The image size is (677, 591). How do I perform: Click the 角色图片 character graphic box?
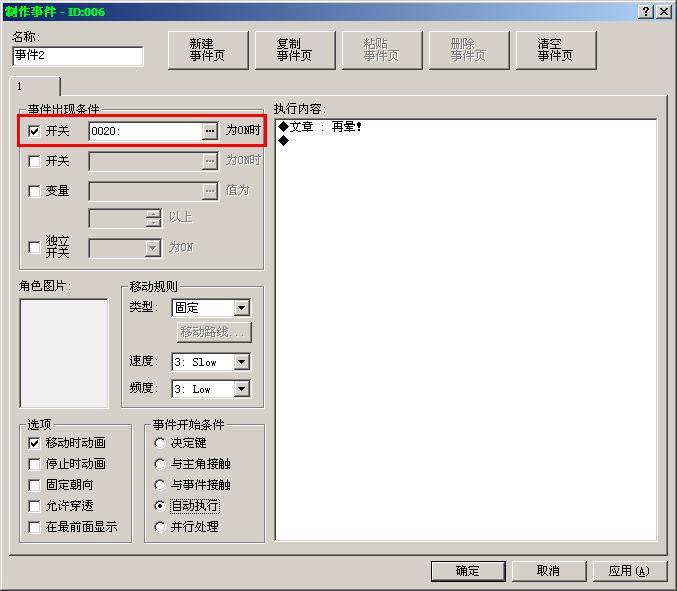click(64, 353)
